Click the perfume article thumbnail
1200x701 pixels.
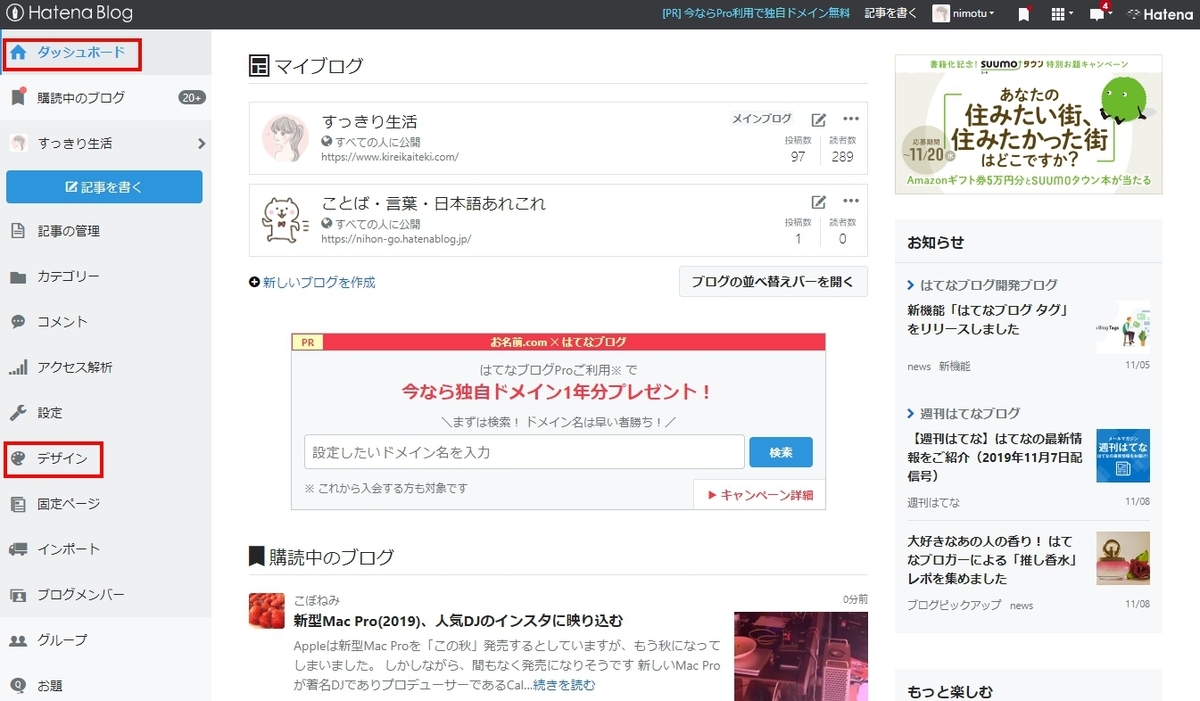coord(1122,558)
